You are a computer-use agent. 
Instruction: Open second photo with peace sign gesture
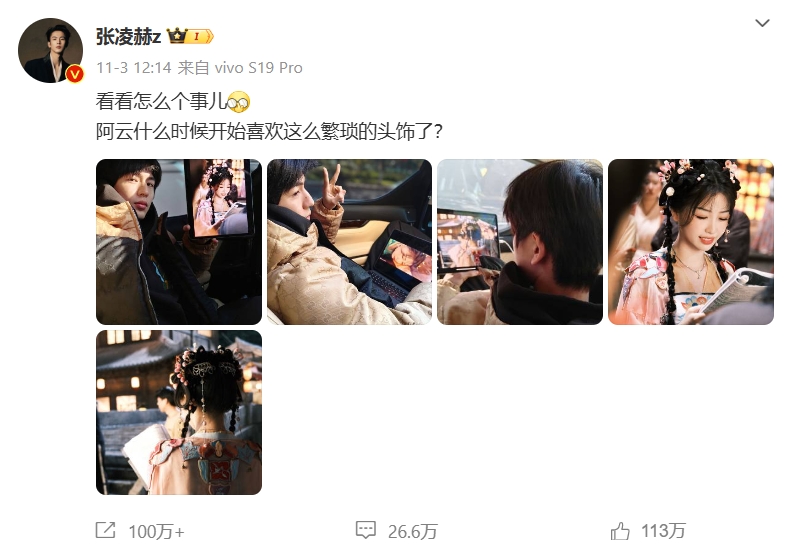pos(349,242)
